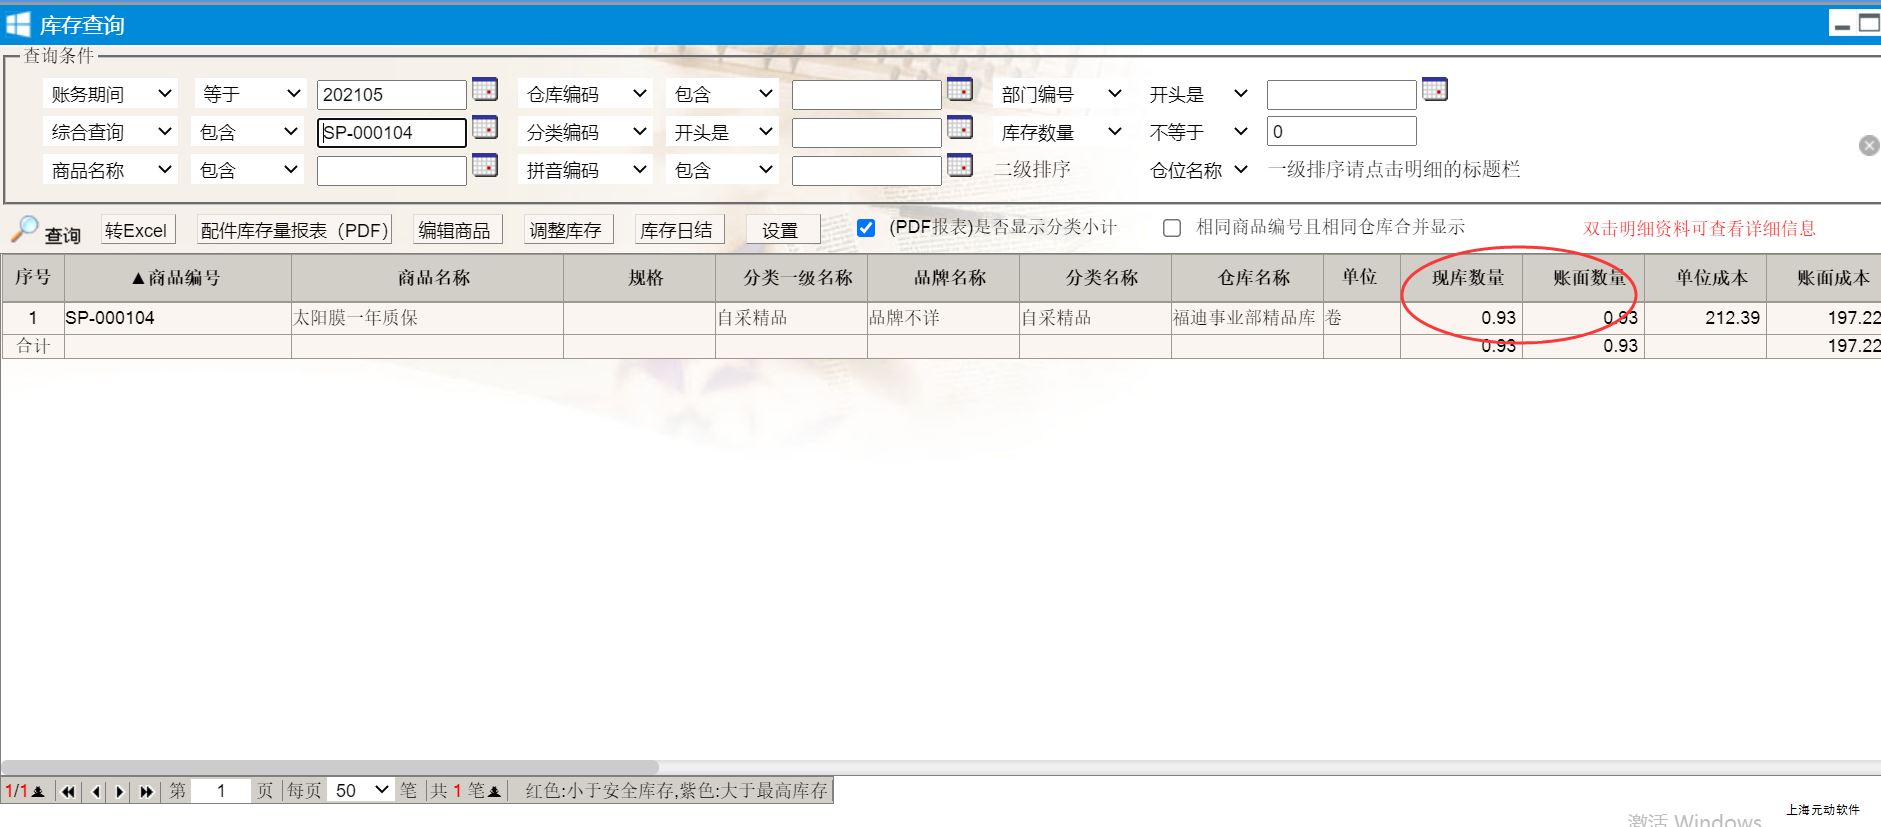The width and height of the screenshot is (1881, 827).
Task: Sort by 商品编号 column header
Action: (x=177, y=278)
